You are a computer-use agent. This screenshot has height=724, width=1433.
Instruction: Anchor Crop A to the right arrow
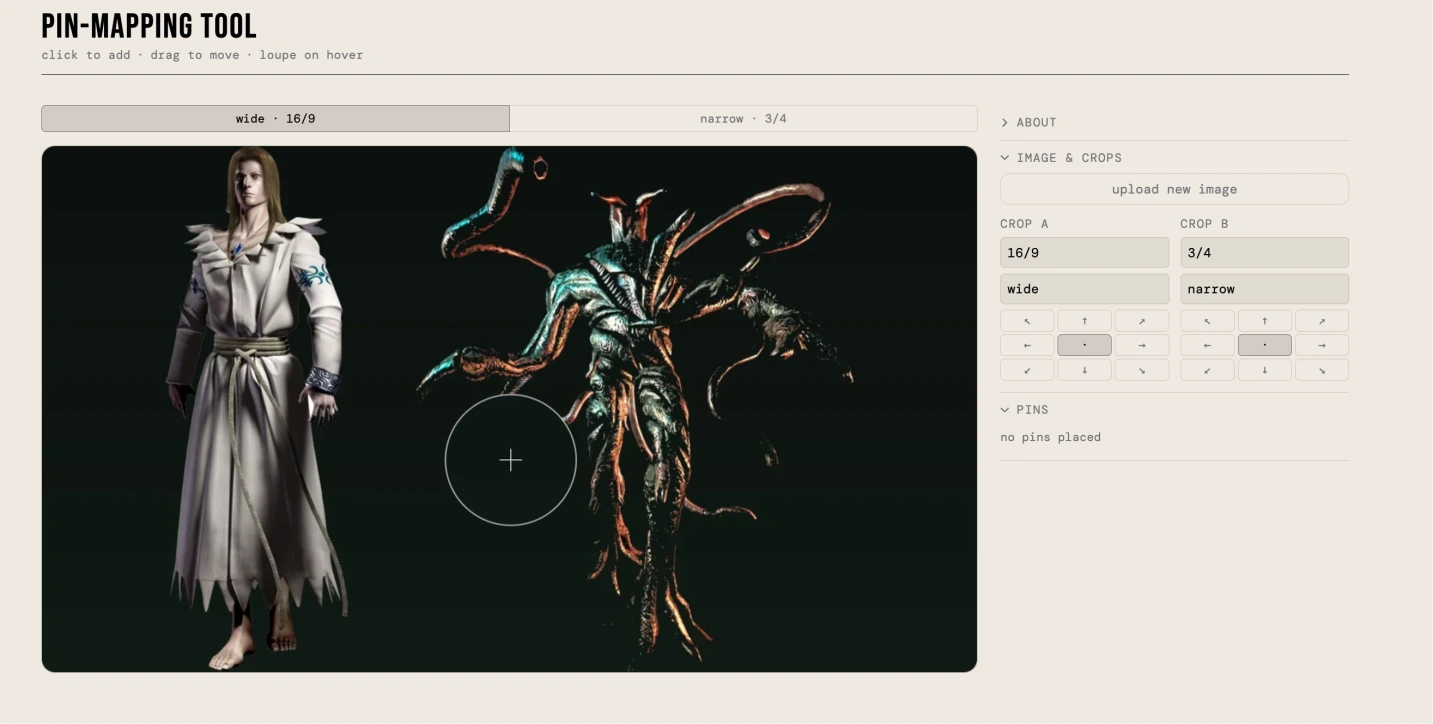tap(1142, 345)
